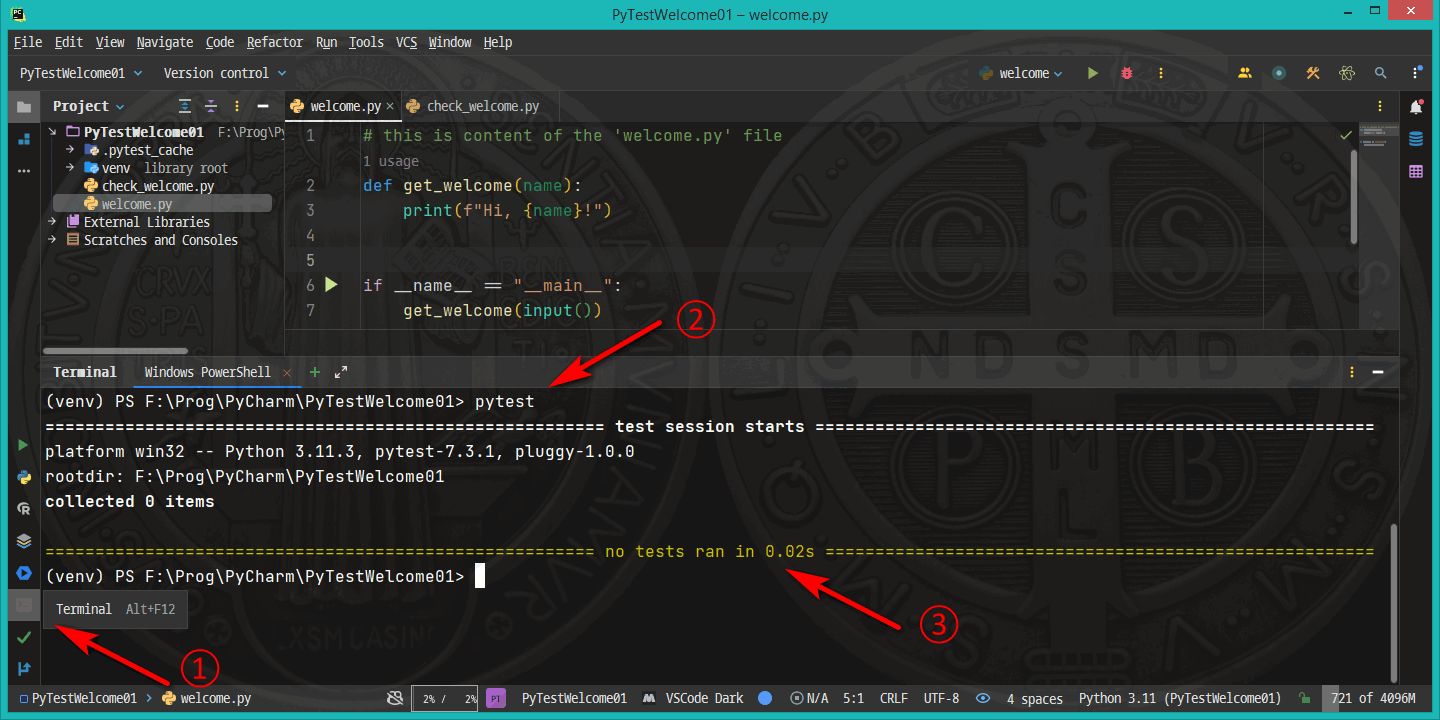
Task: Close the Windows PowerShell terminal tab
Action: click(x=288, y=372)
